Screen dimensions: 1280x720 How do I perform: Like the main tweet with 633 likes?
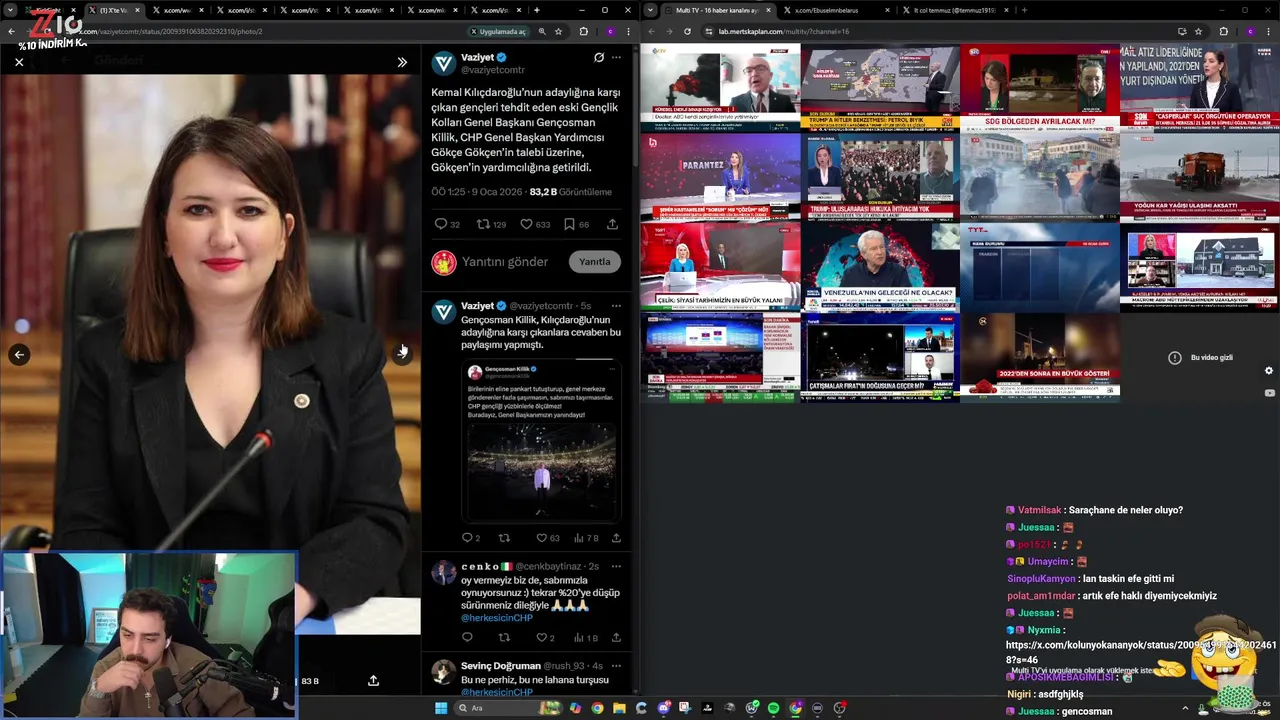[535, 224]
